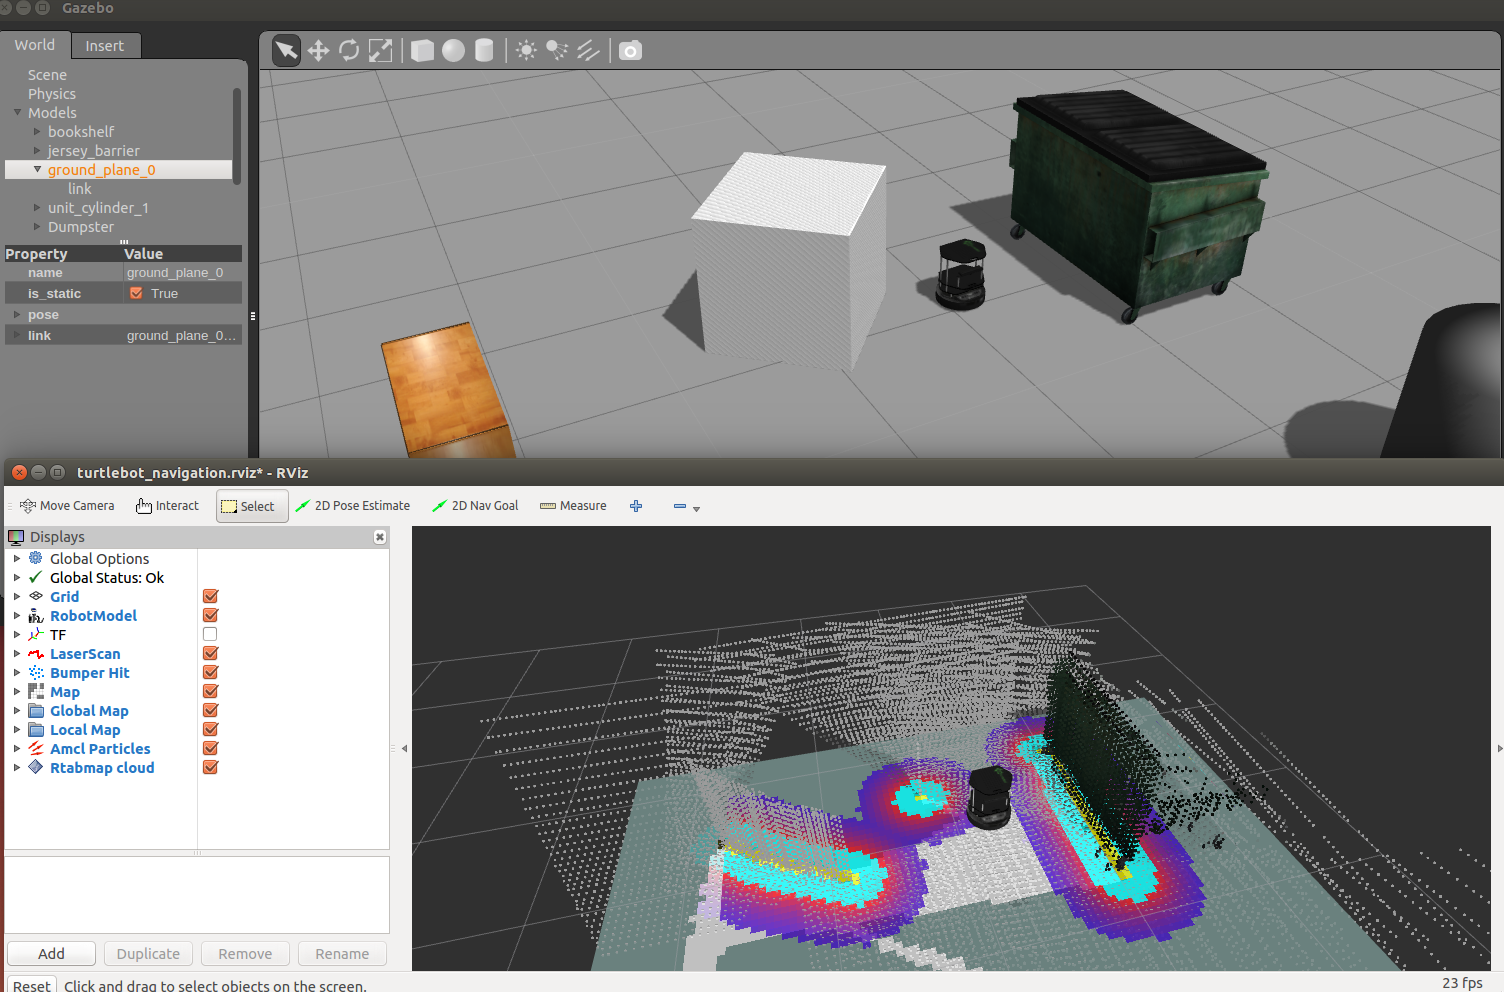Click the Remove display button
The width and height of the screenshot is (1504, 992).
point(245,954)
